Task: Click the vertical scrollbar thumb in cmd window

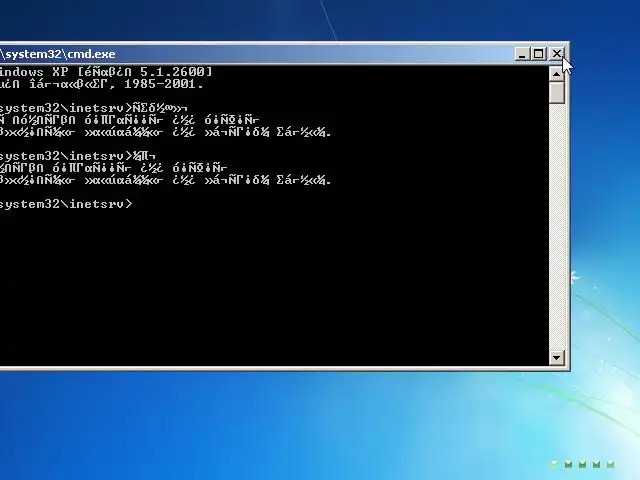Action: pyautogui.click(x=556, y=92)
